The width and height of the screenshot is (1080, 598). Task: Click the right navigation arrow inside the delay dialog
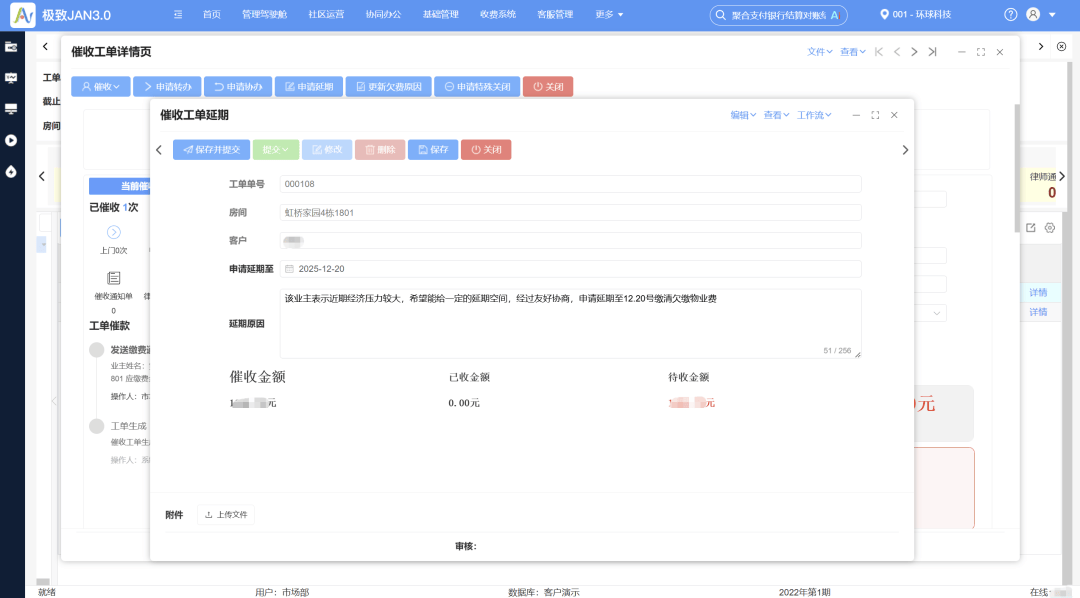tap(905, 149)
